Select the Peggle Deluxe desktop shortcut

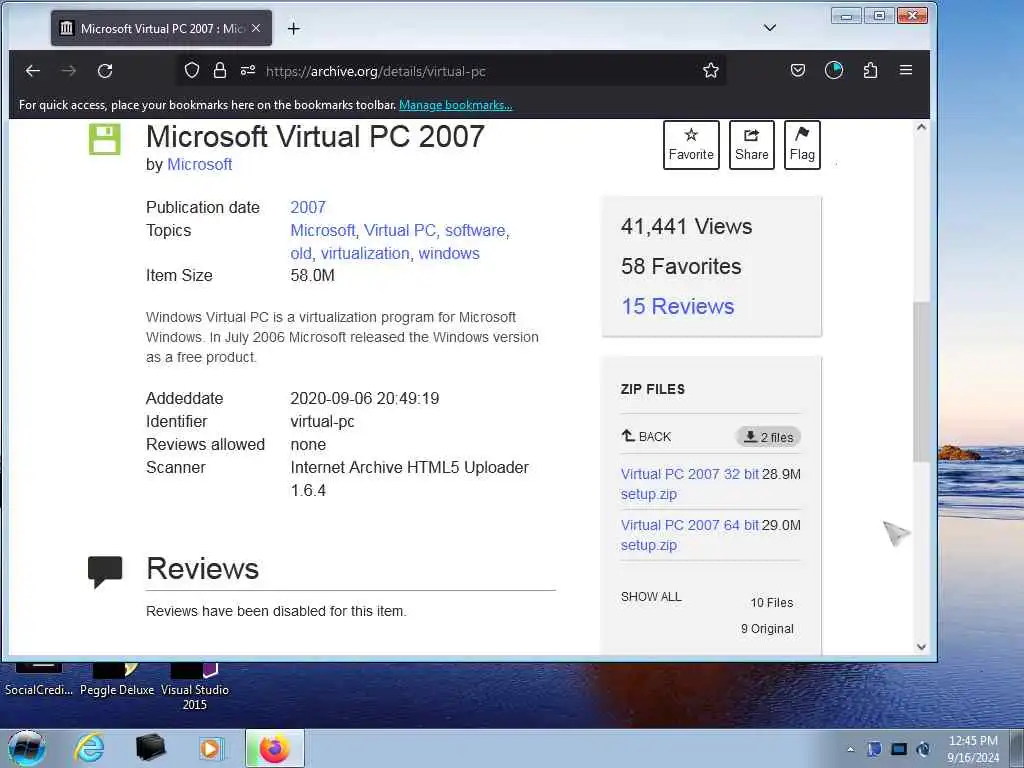(x=117, y=681)
